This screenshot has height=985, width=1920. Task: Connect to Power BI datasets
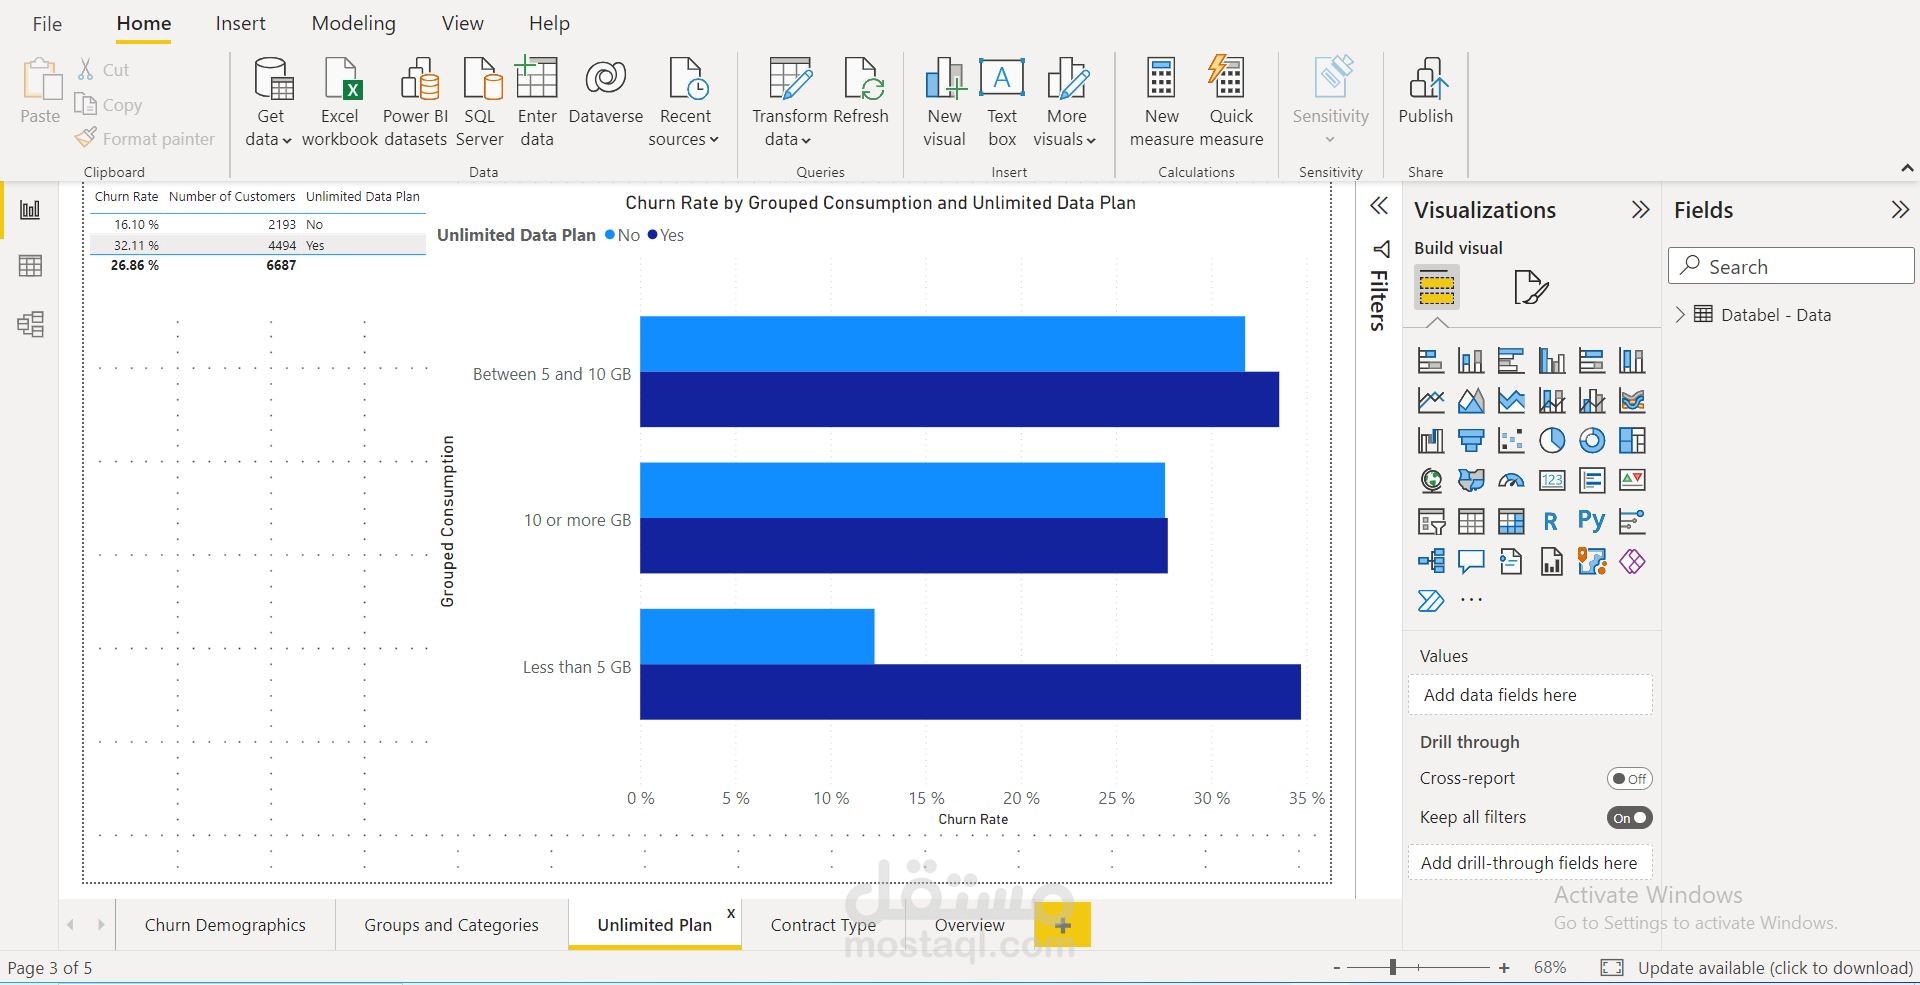415,102
